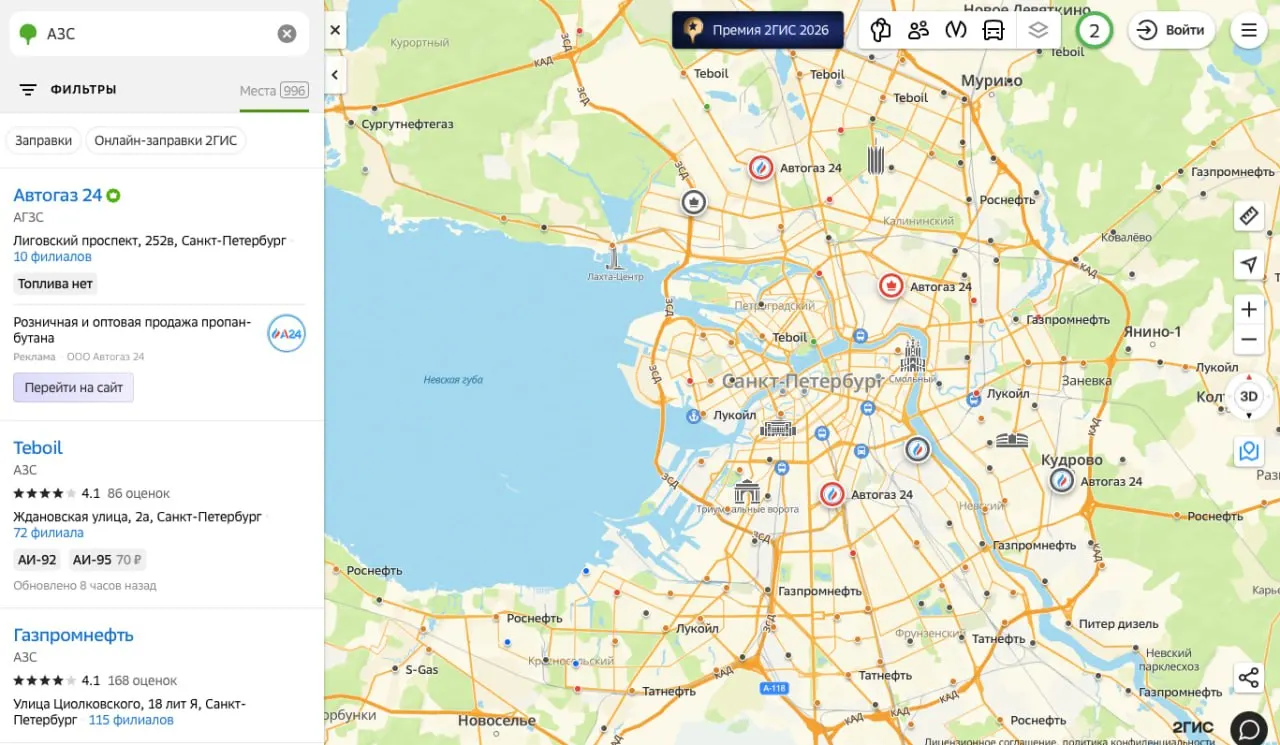Click the 86 оценок rating text
This screenshot has width=1280, height=745.
click(139, 493)
